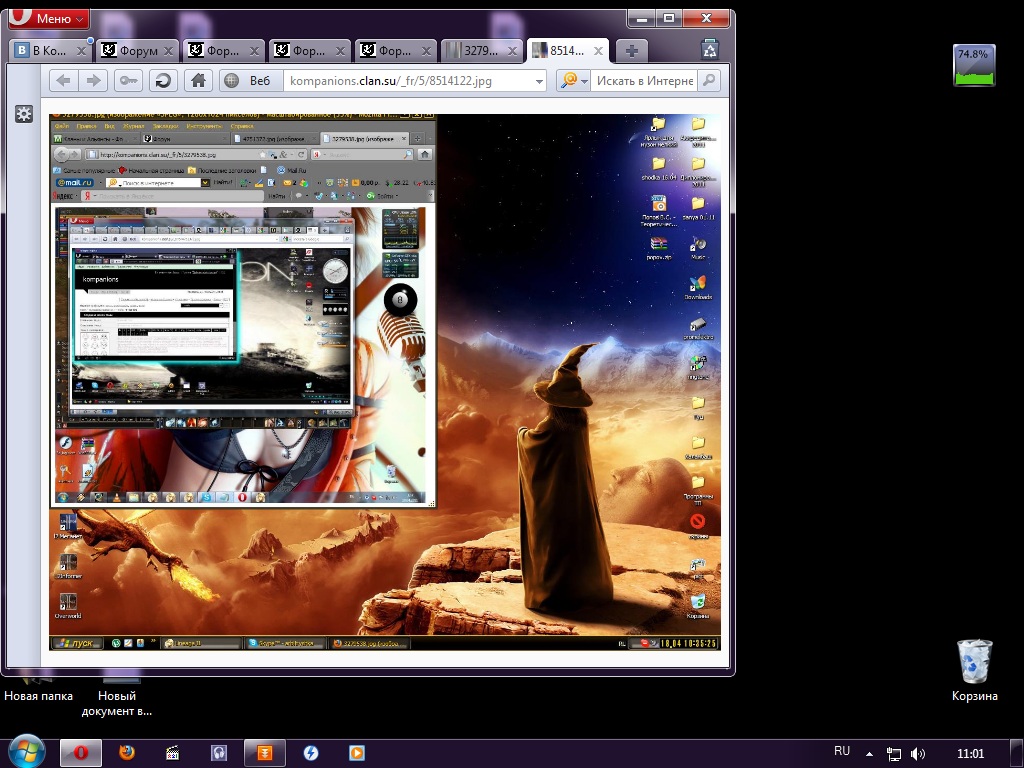Go to the home page icon
Screen dimensions: 1024x768
point(198,80)
